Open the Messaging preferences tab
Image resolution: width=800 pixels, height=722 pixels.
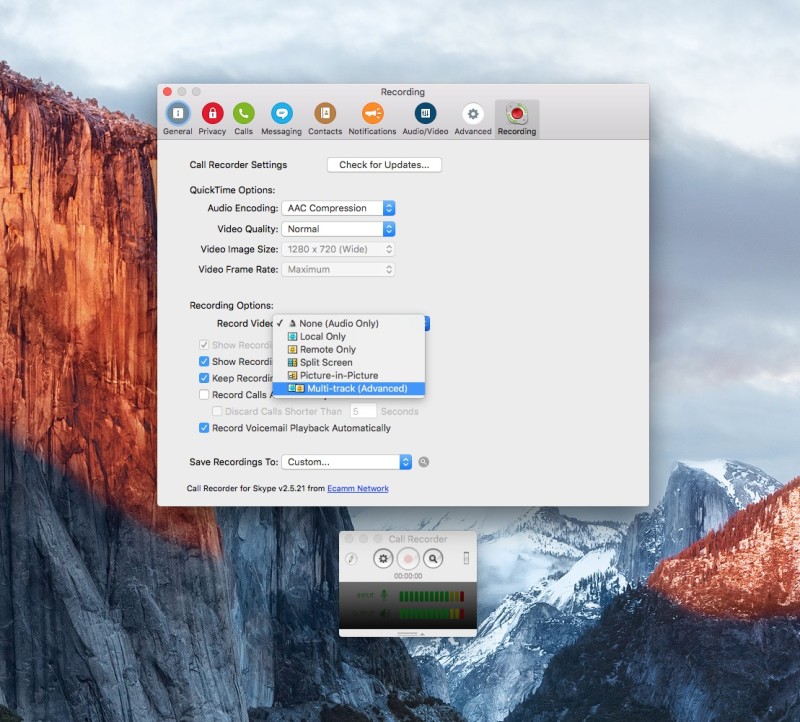coord(281,118)
